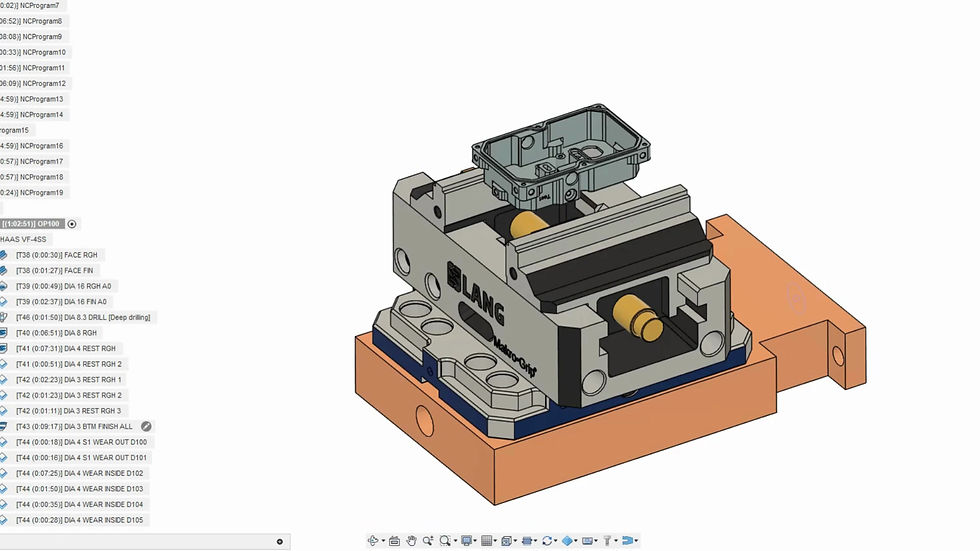Click the gray flashlight-shaped icon
Image resolution: width=980 pixels, height=551 pixels.
(606, 540)
